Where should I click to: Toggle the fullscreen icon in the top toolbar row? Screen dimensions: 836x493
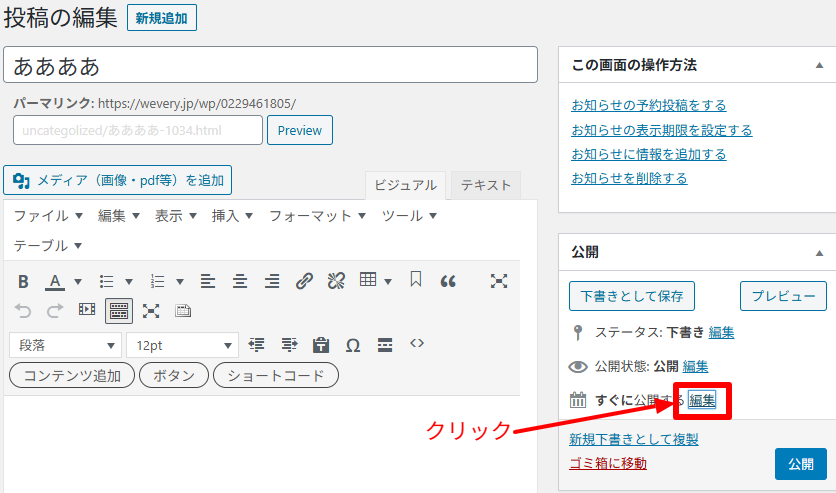point(499,281)
